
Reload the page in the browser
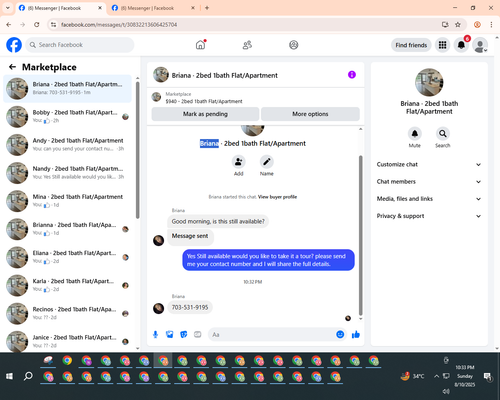(37, 25)
